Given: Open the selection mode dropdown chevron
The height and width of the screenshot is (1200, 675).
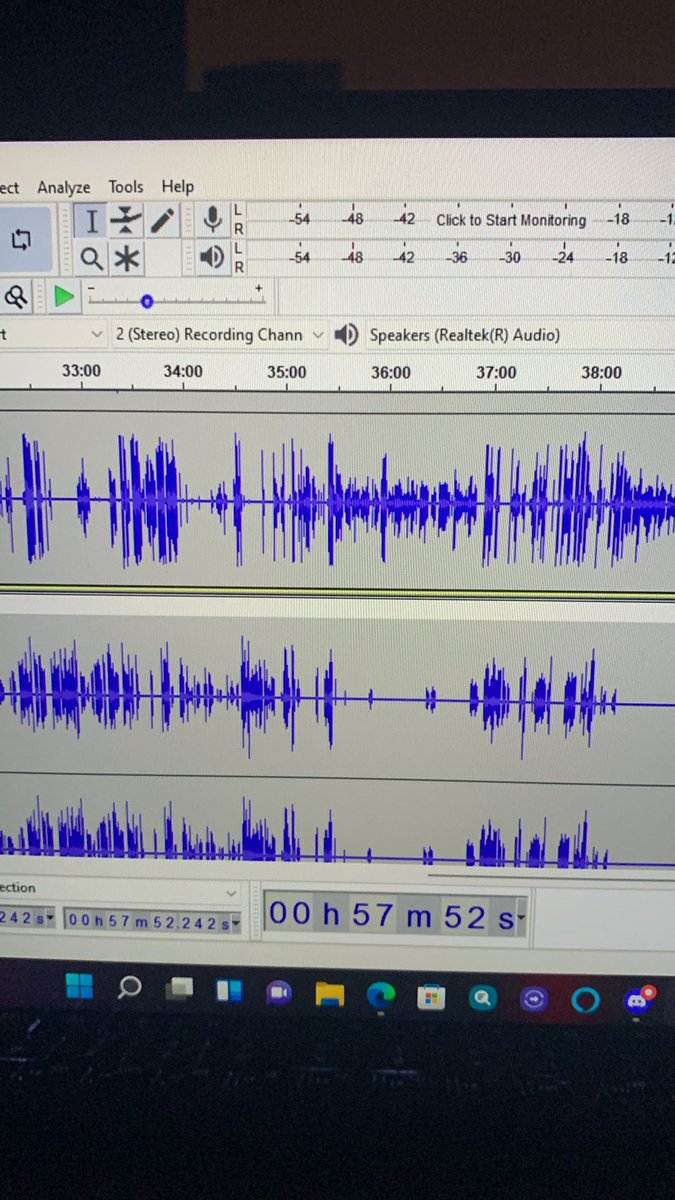Looking at the screenshot, I should pyautogui.click(x=232, y=892).
